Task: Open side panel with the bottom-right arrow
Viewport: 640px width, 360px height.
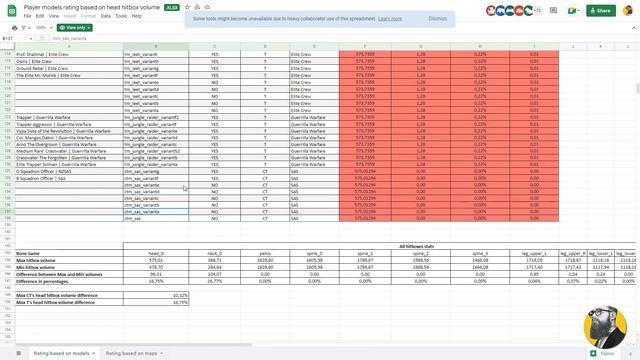Action: 631,353
